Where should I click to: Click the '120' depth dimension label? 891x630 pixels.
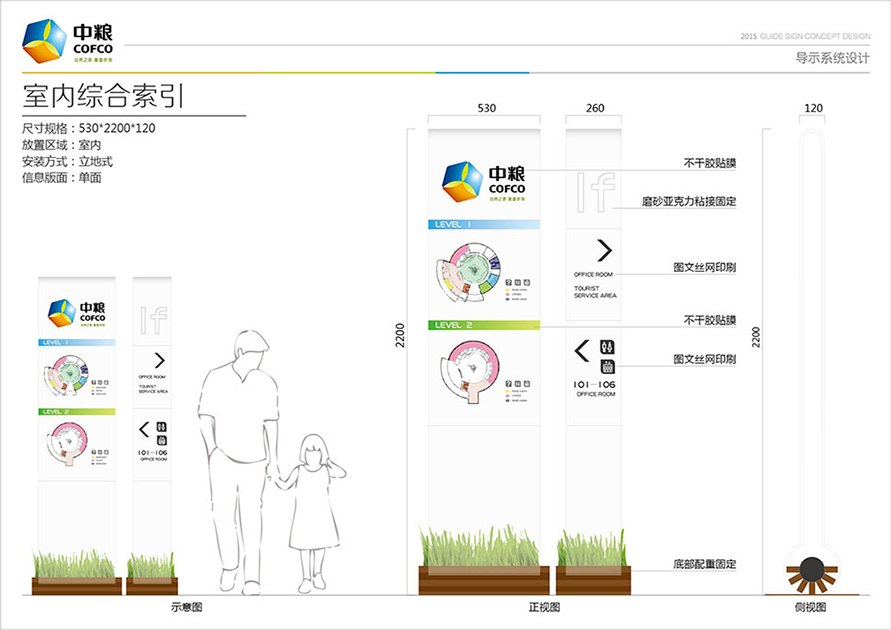pyautogui.click(x=813, y=108)
